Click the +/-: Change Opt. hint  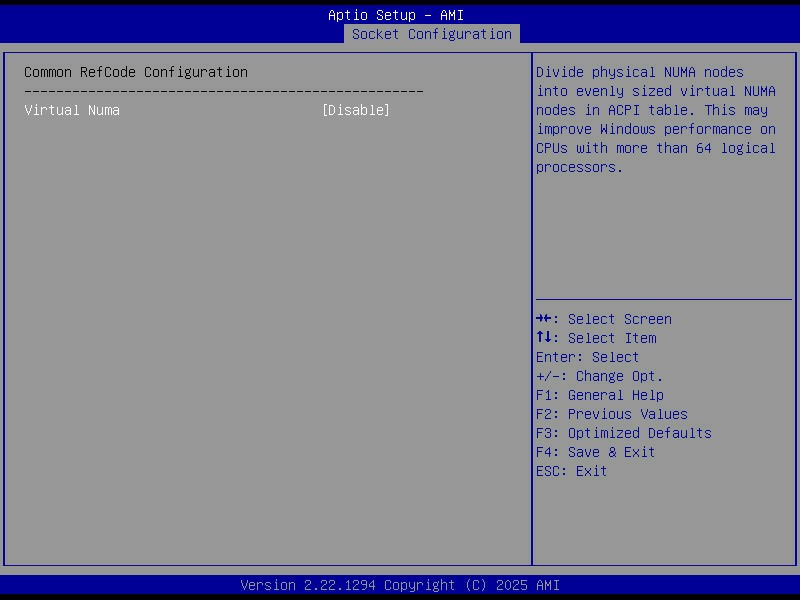(x=599, y=376)
